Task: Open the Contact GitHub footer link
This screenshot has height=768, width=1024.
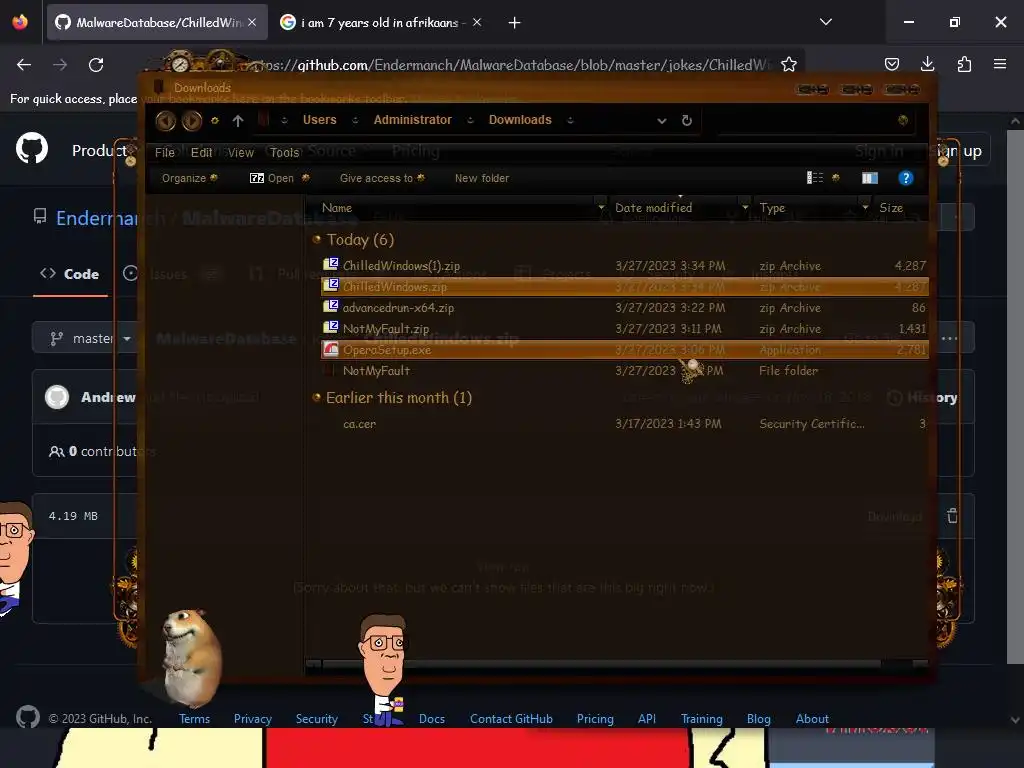Action: tap(511, 718)
